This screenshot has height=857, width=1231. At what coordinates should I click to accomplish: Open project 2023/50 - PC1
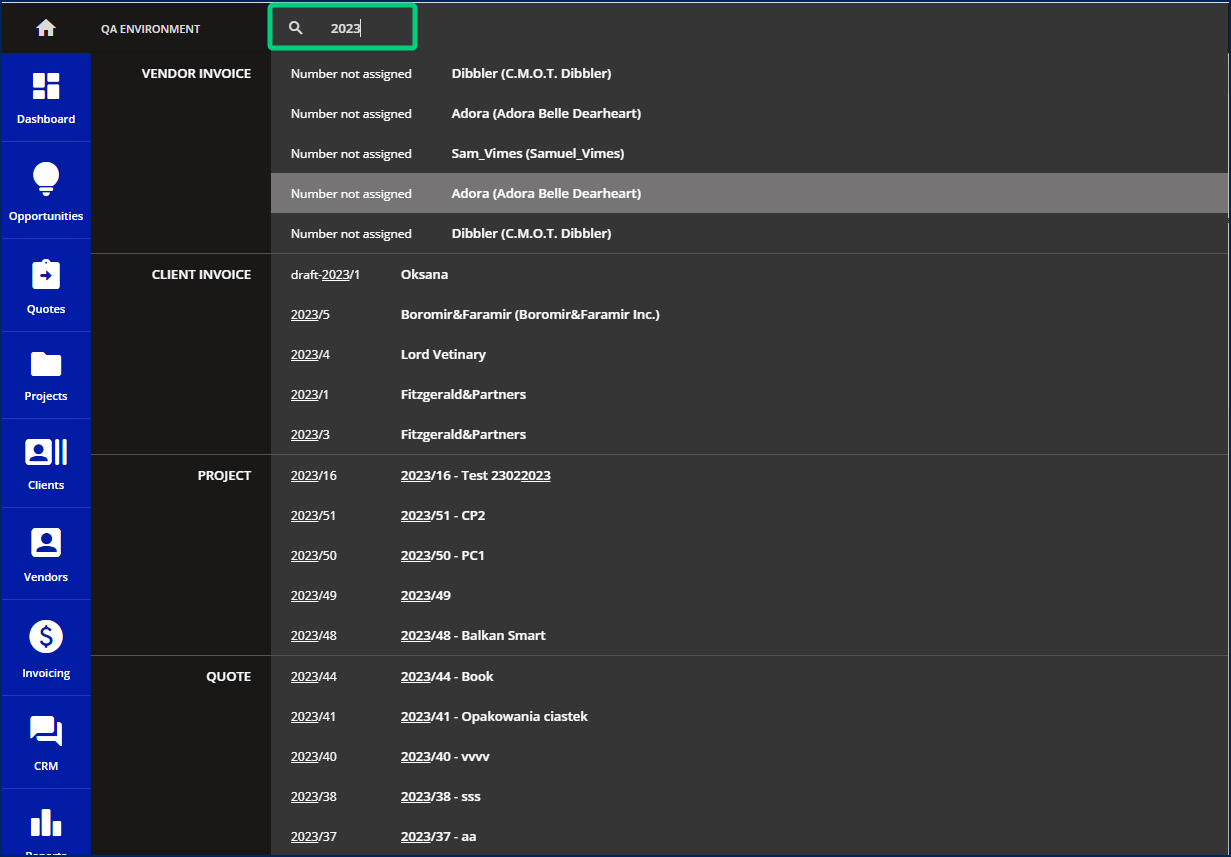[x=749, y=555]
